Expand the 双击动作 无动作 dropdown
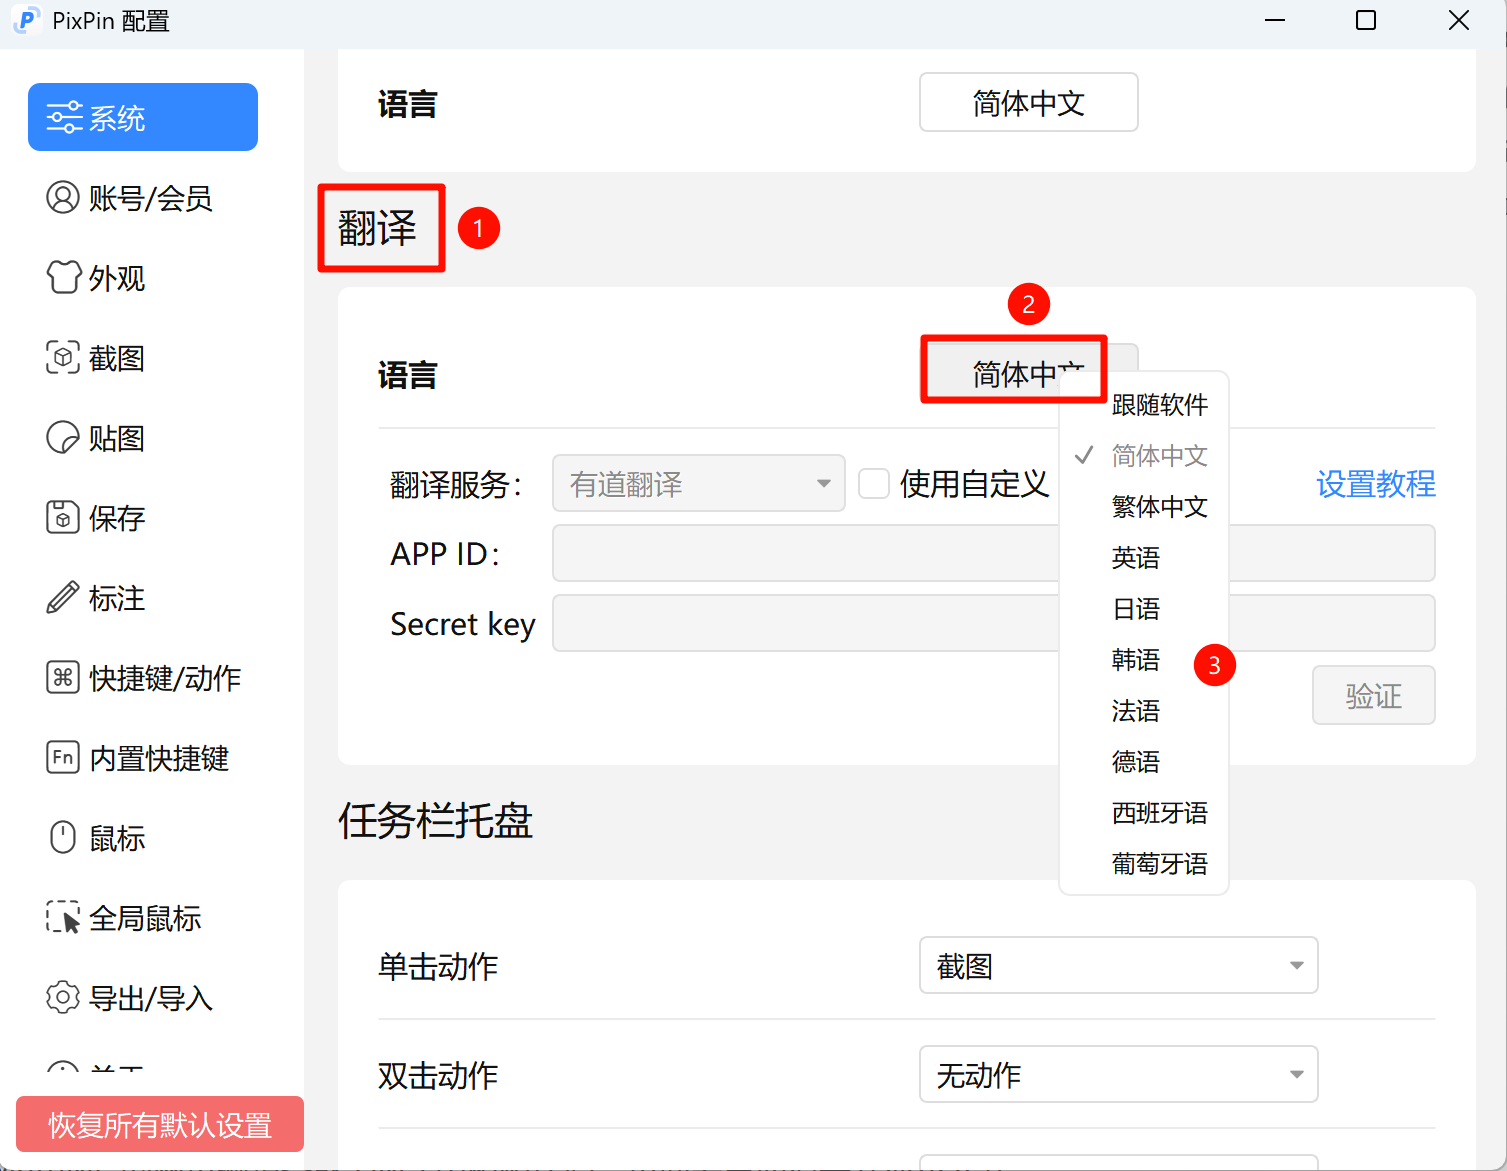 pos(1118,1075)
